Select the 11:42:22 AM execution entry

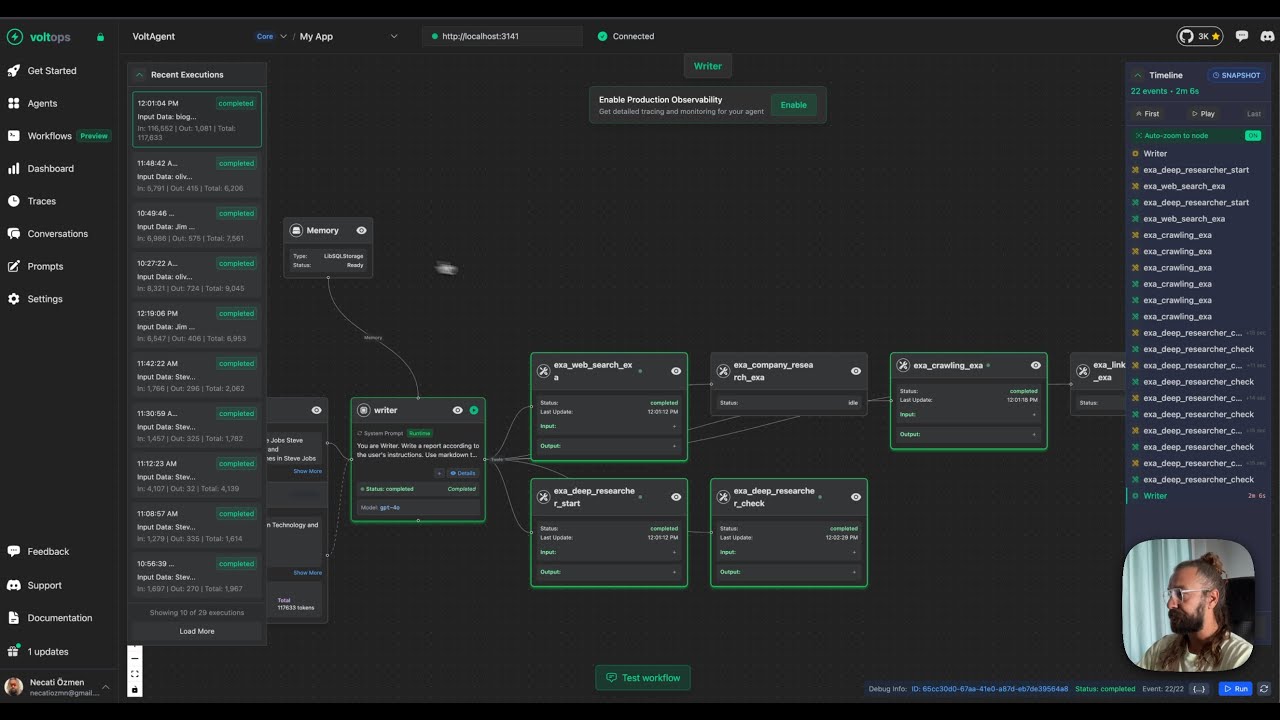tap(197, 375)
